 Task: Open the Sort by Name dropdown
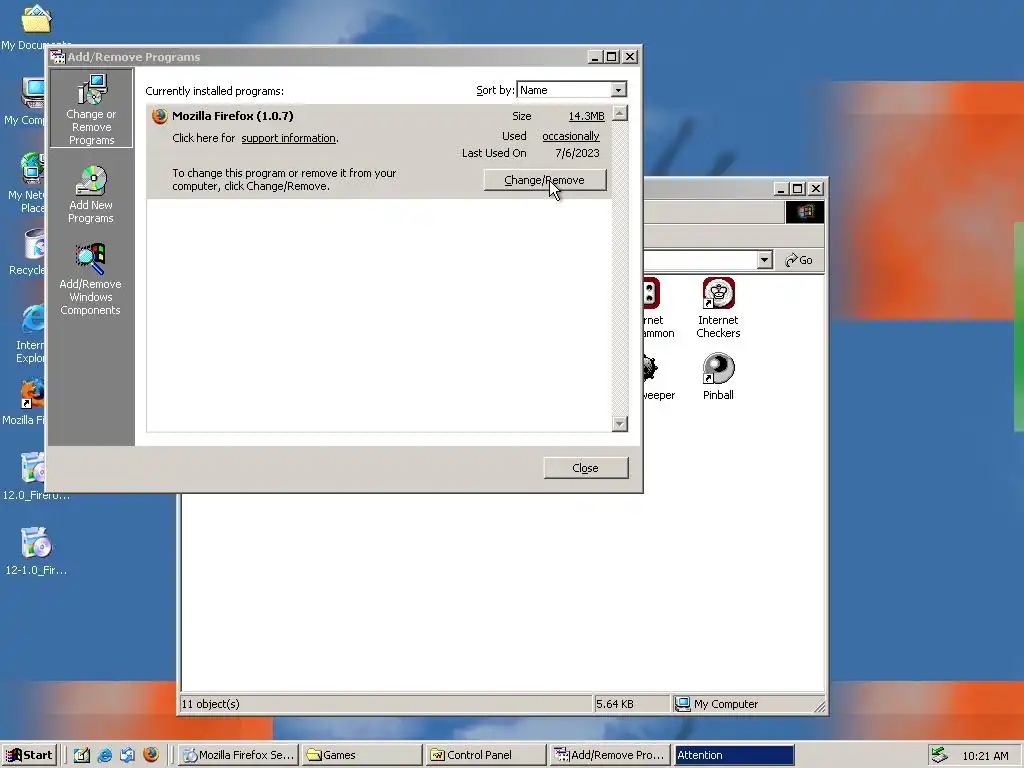618,89
